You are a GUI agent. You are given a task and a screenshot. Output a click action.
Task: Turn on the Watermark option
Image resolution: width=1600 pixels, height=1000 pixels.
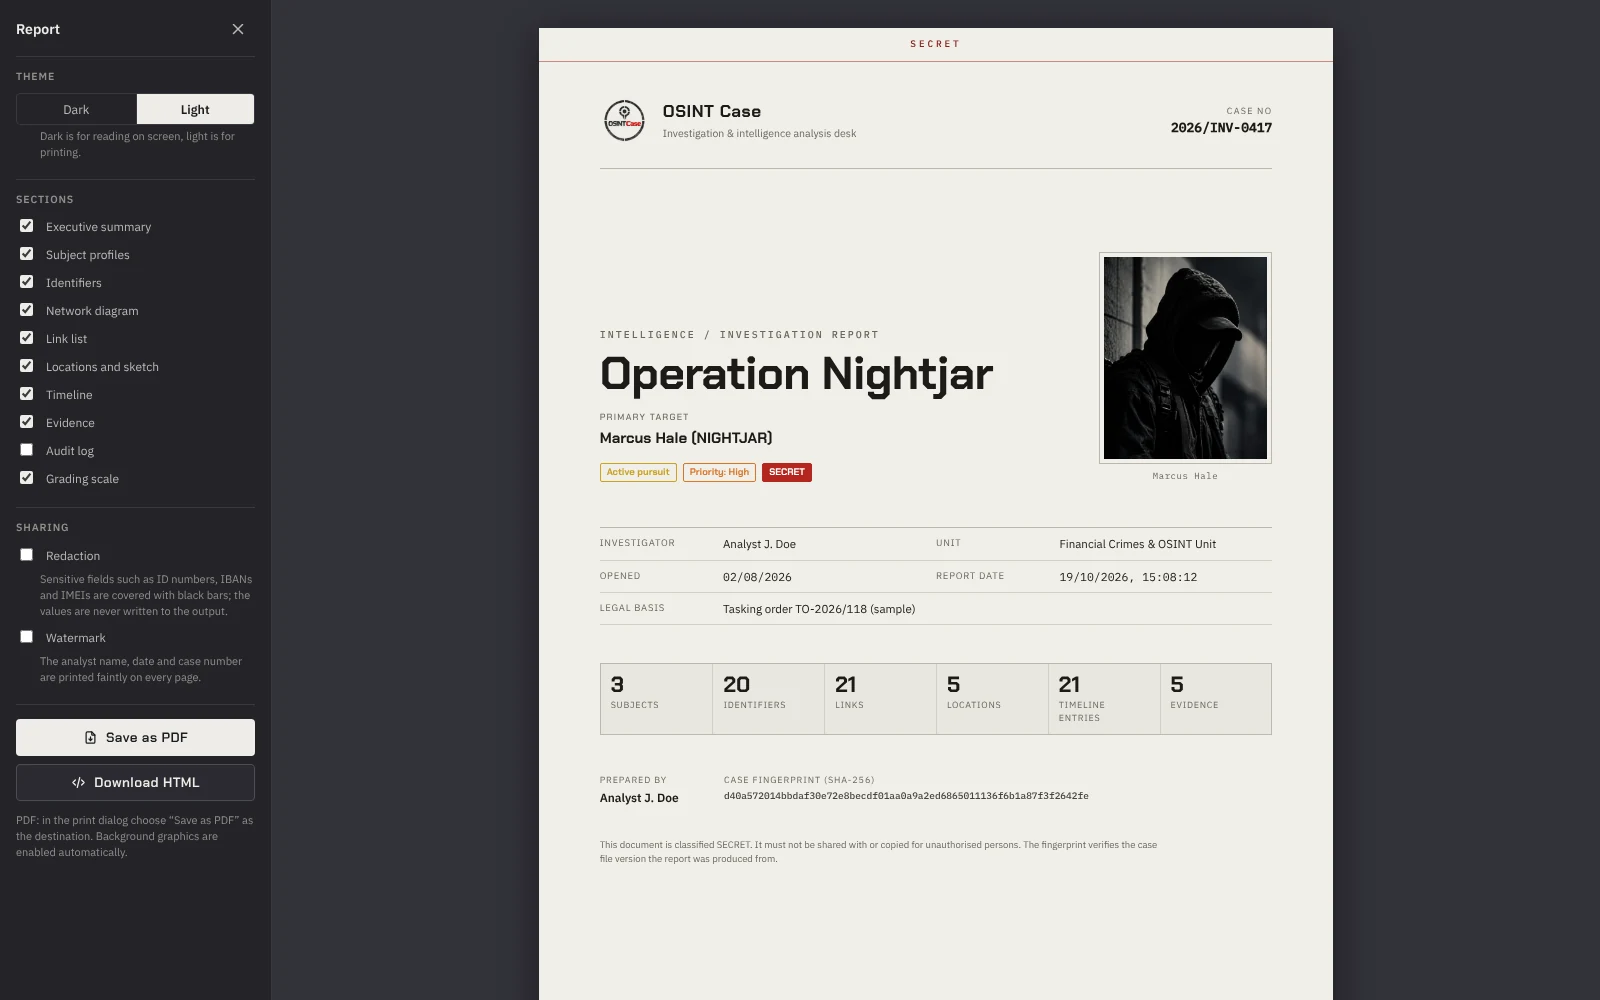point(27,637)
